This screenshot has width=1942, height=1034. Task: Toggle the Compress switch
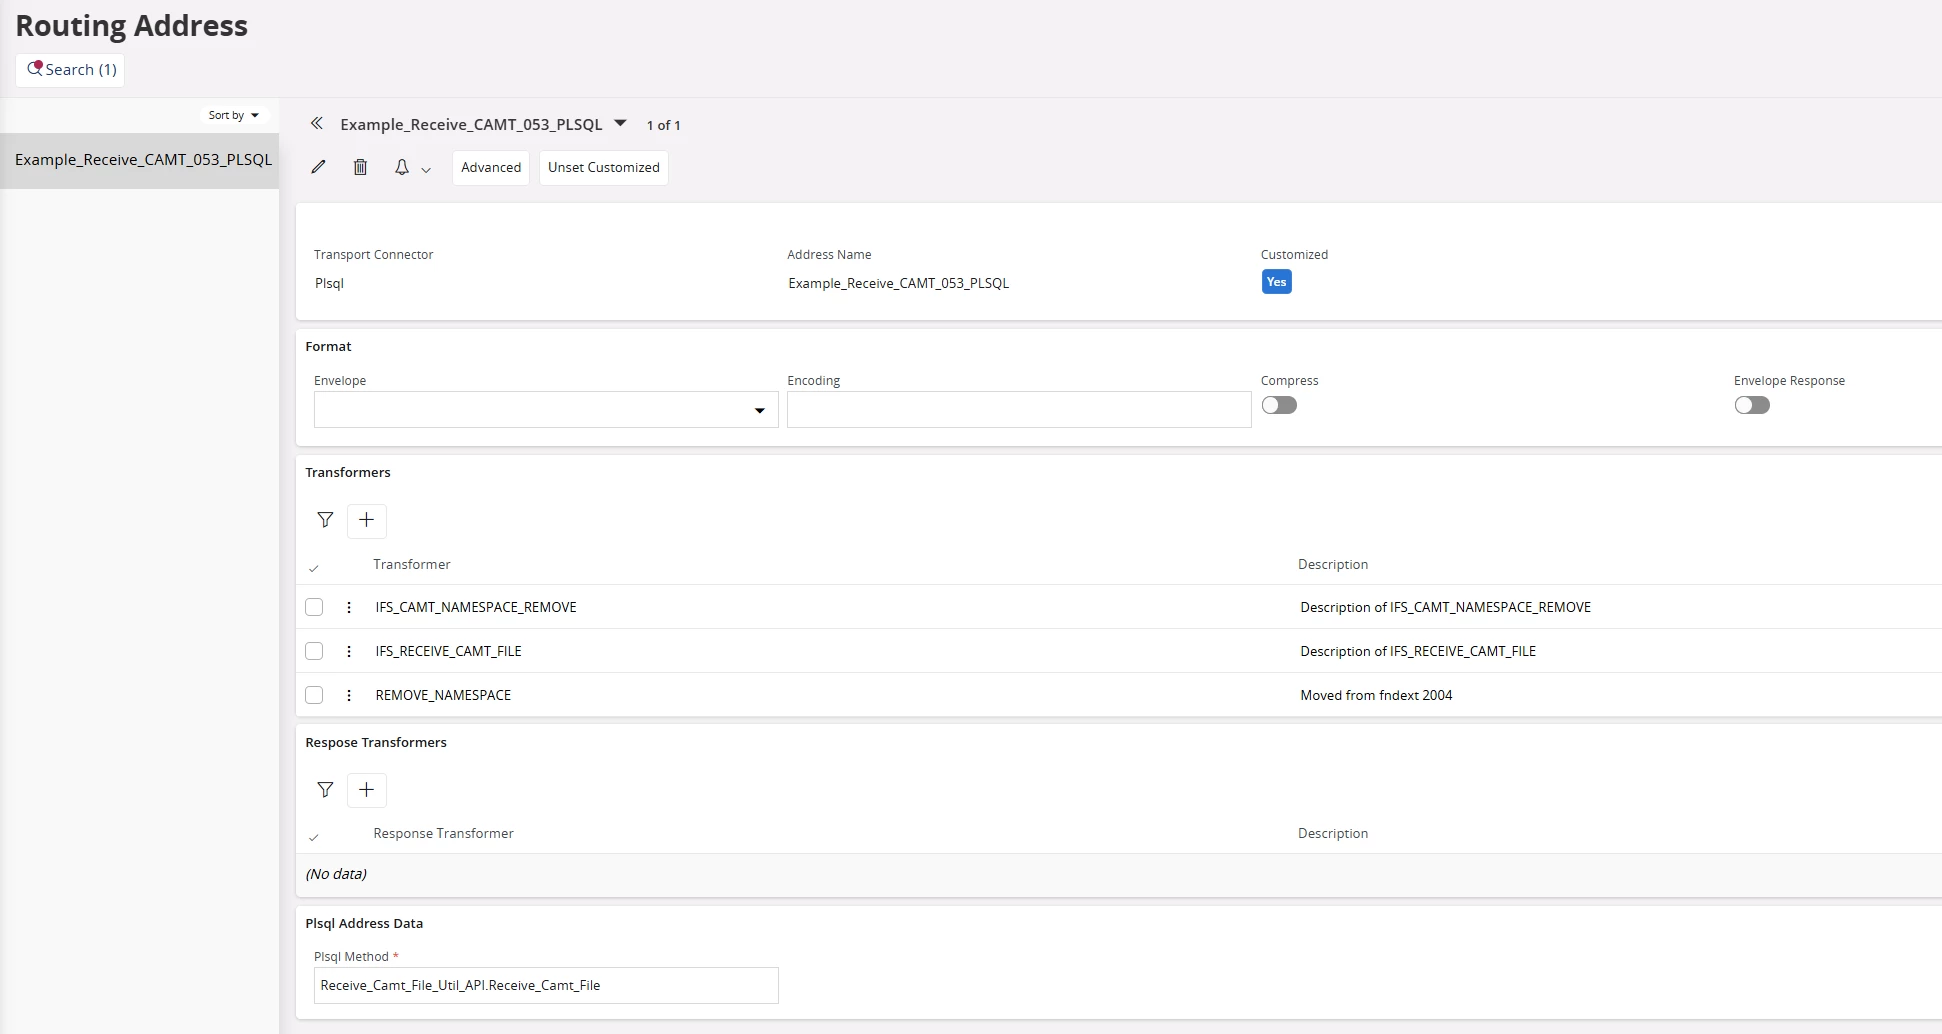point(1279,405)
